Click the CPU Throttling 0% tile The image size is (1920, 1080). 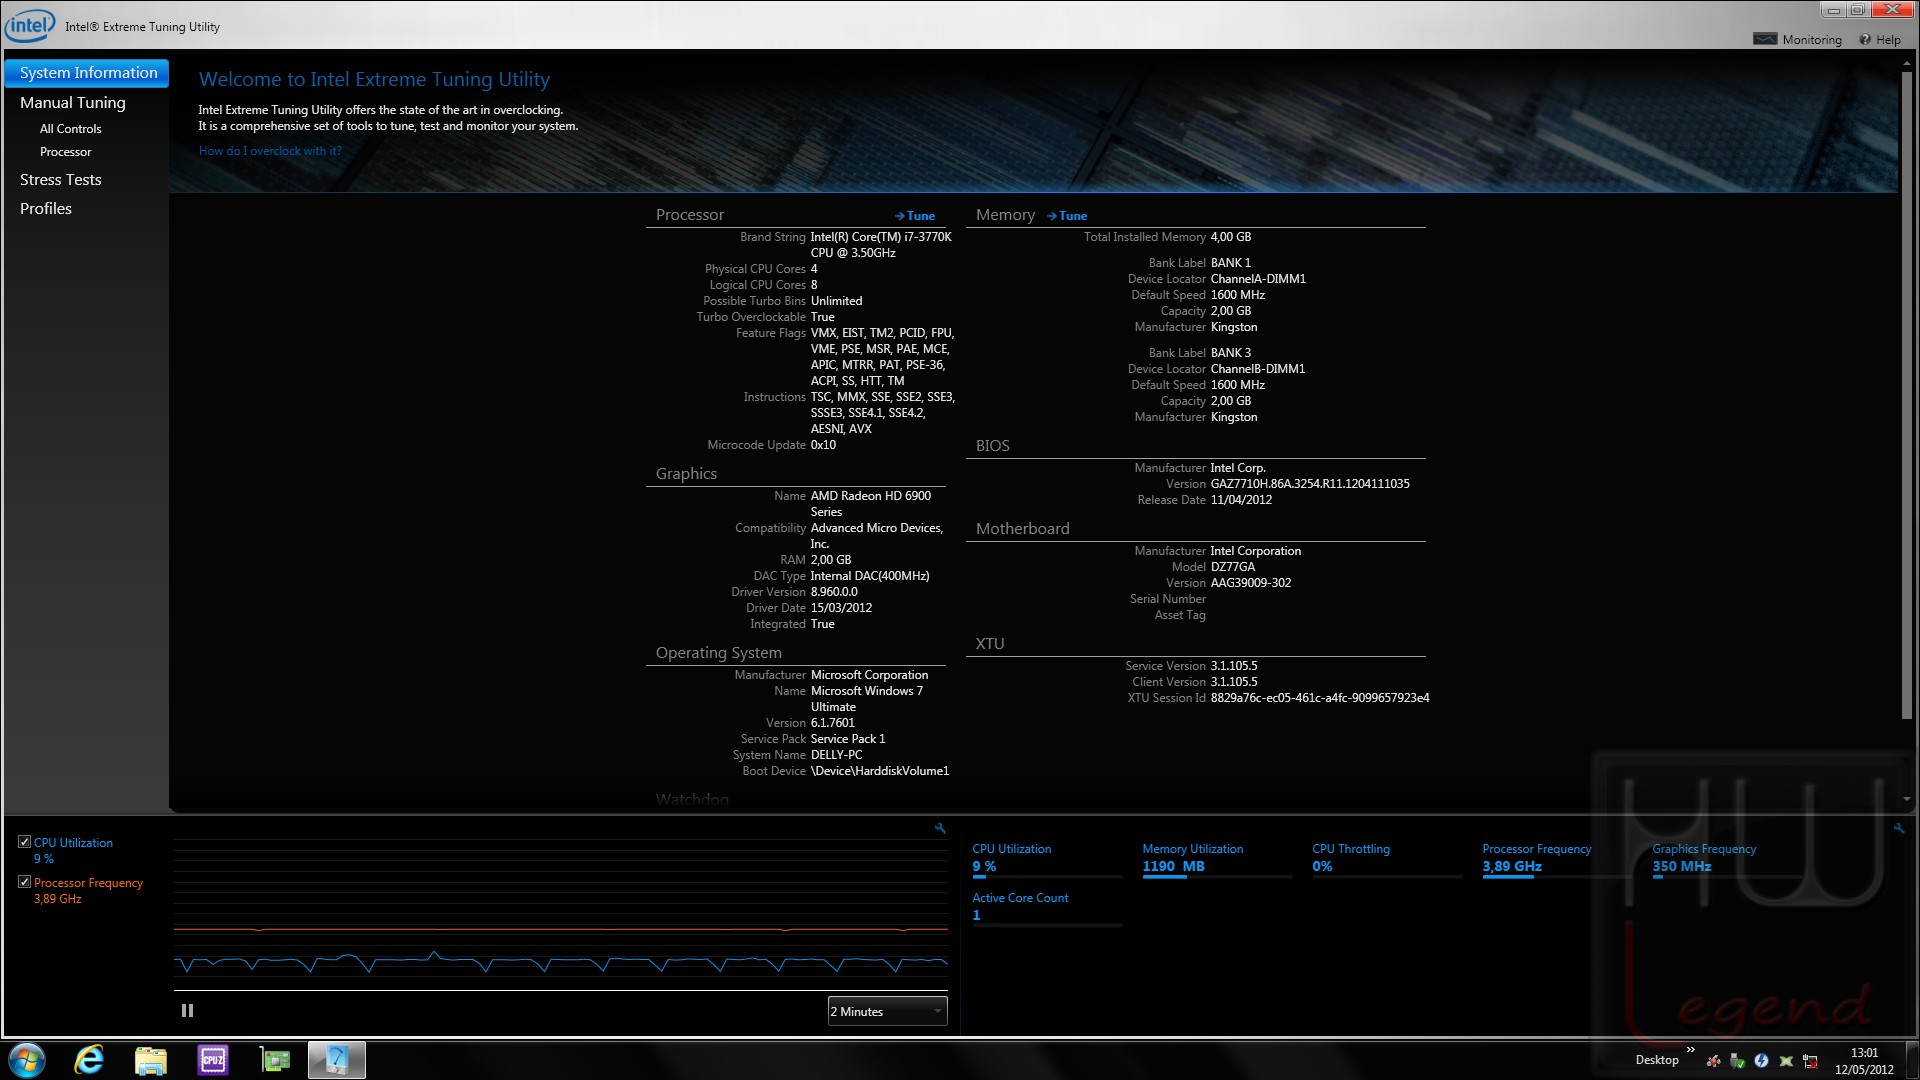click(x=1386, y=860)
